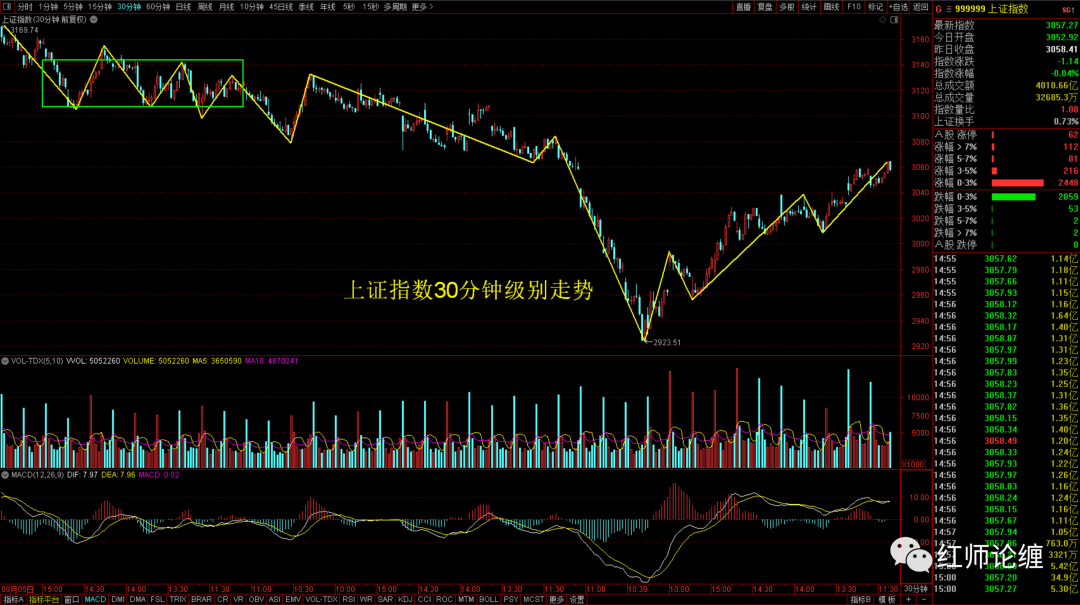
Task: Click the 复盘 replay button
Action: click(765, 7)
